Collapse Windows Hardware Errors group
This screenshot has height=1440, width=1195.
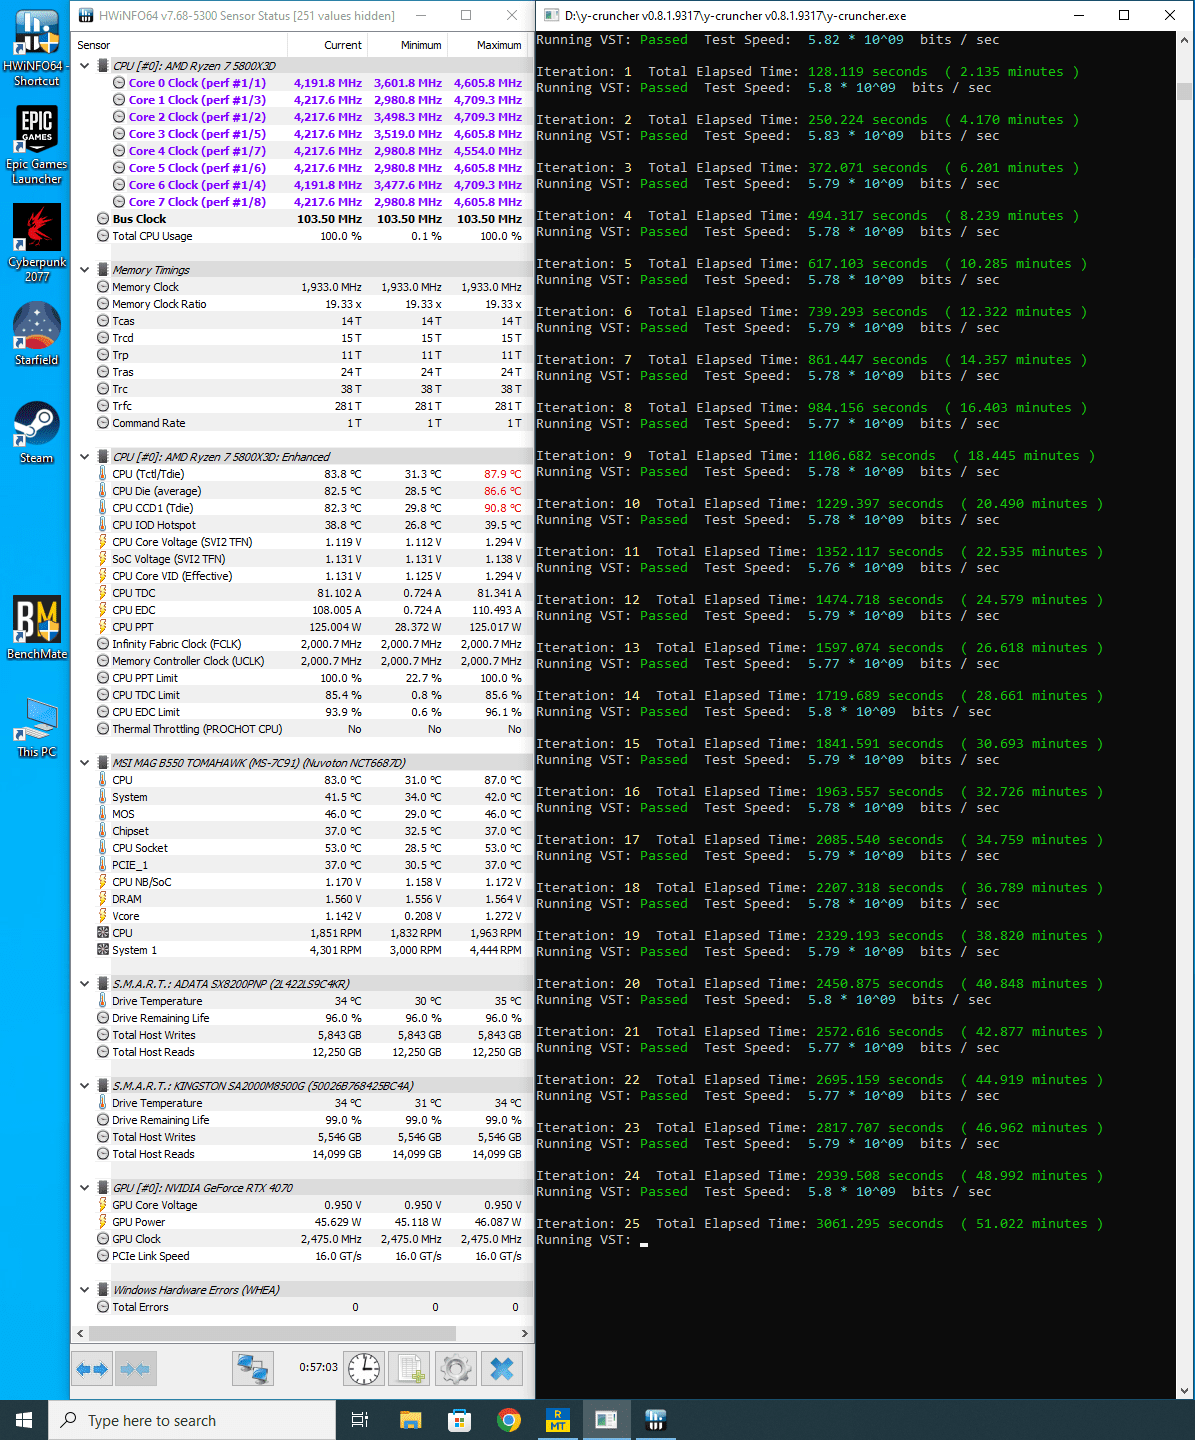click(x=85, y=1290)
